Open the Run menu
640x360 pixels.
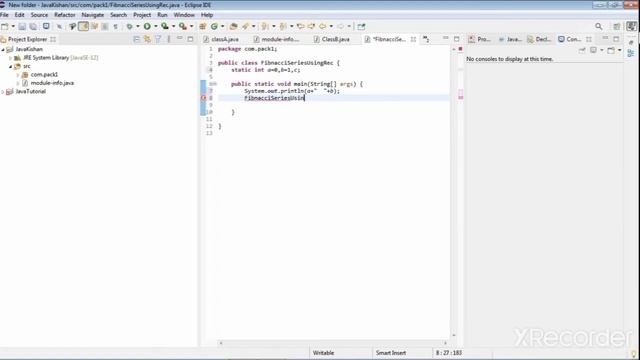click(x=162, y=15)
